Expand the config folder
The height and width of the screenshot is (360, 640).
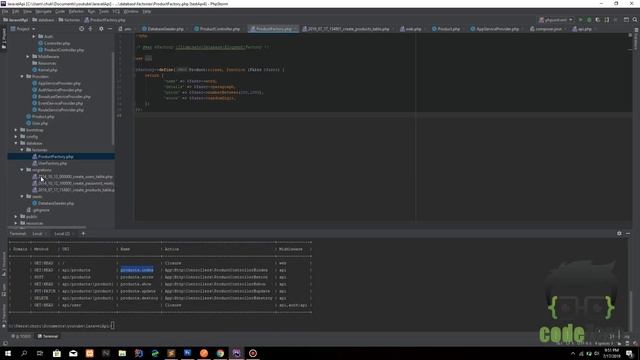(16, 137)
